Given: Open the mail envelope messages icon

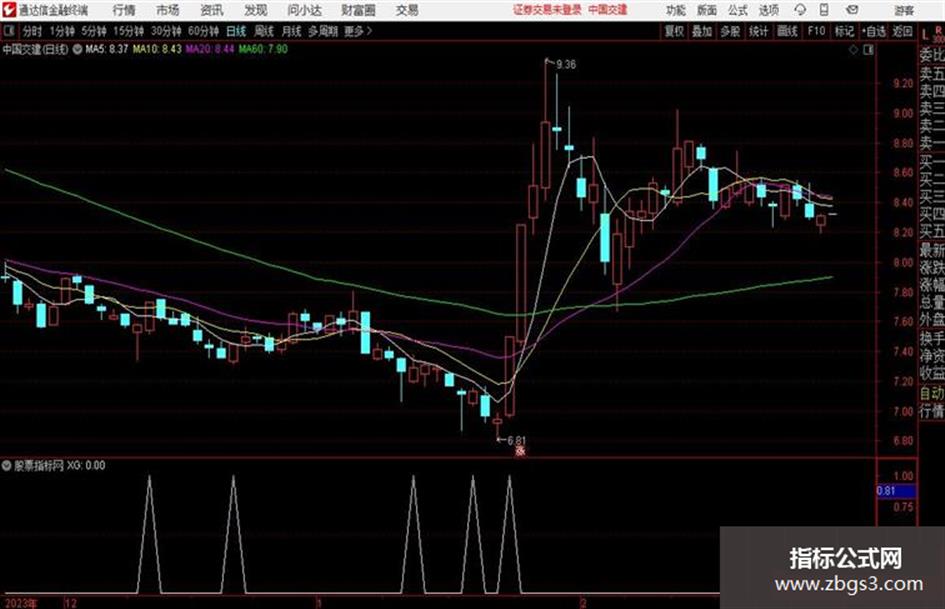Looking at the screenshot, I should [852, 10].
